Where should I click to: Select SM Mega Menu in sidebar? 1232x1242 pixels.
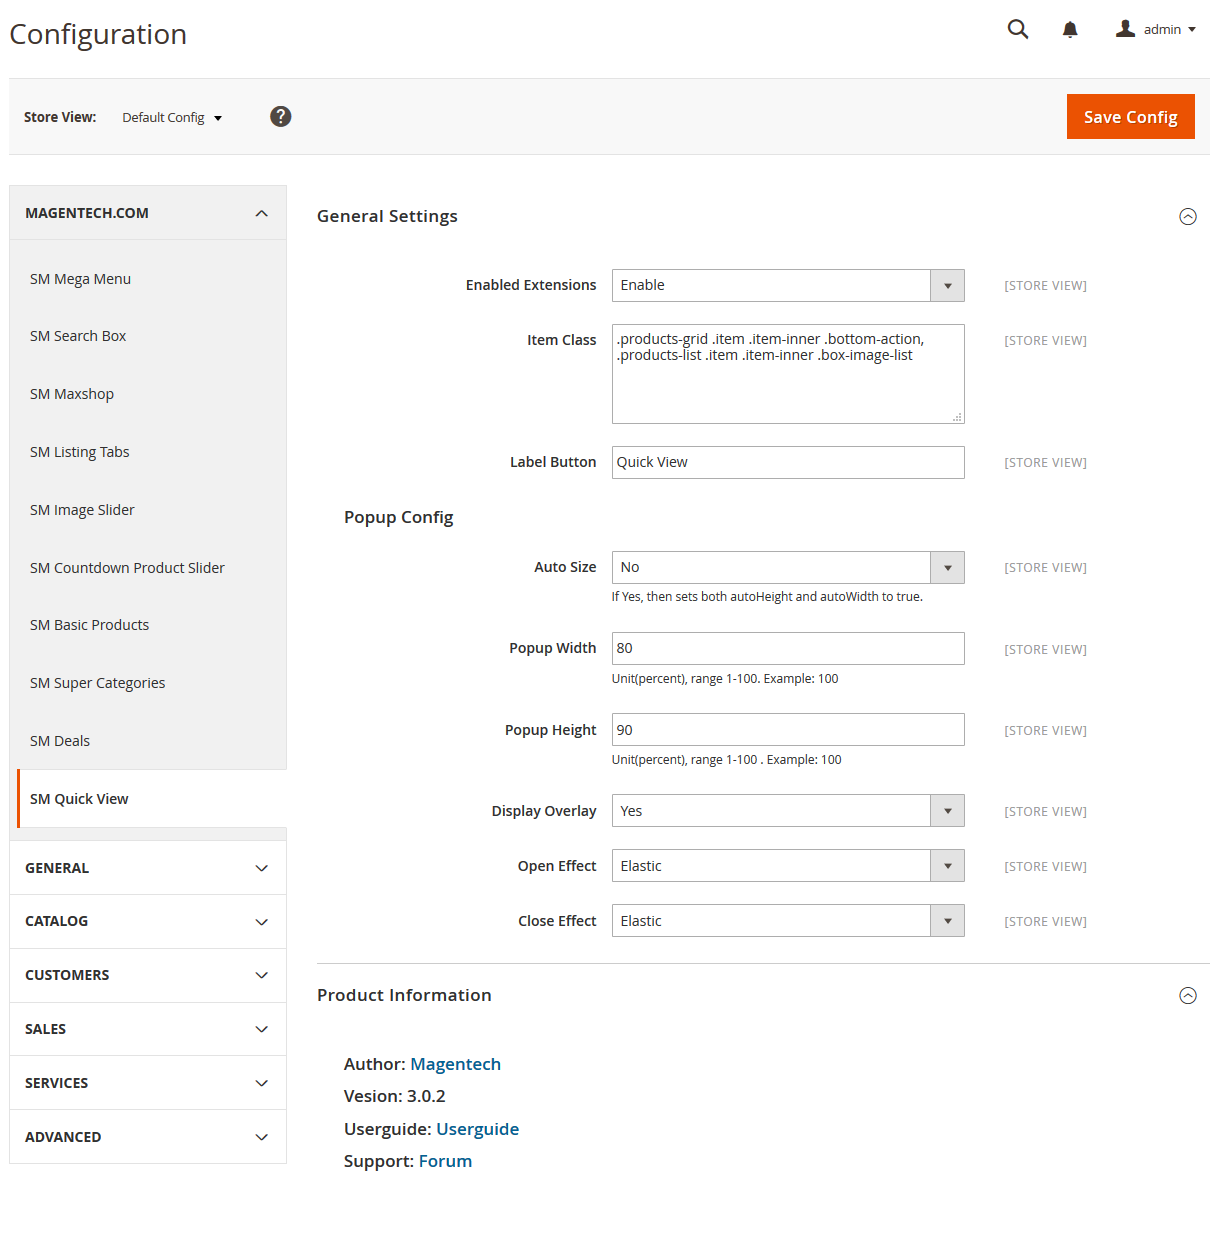click(x=80, y=279)
